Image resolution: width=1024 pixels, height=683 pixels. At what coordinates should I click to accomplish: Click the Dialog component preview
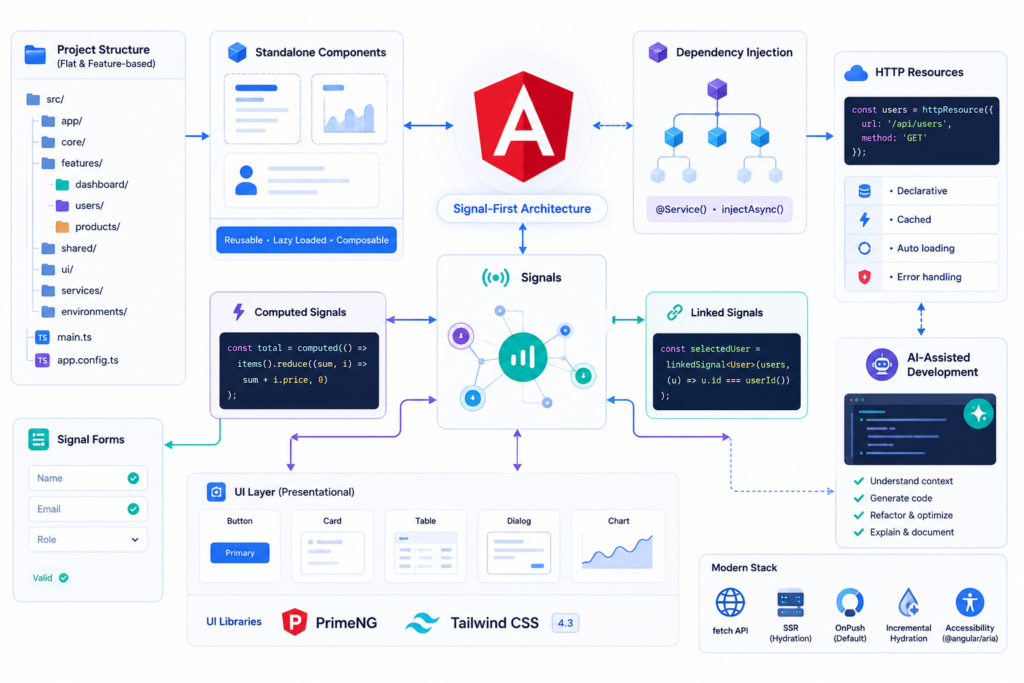519,547
